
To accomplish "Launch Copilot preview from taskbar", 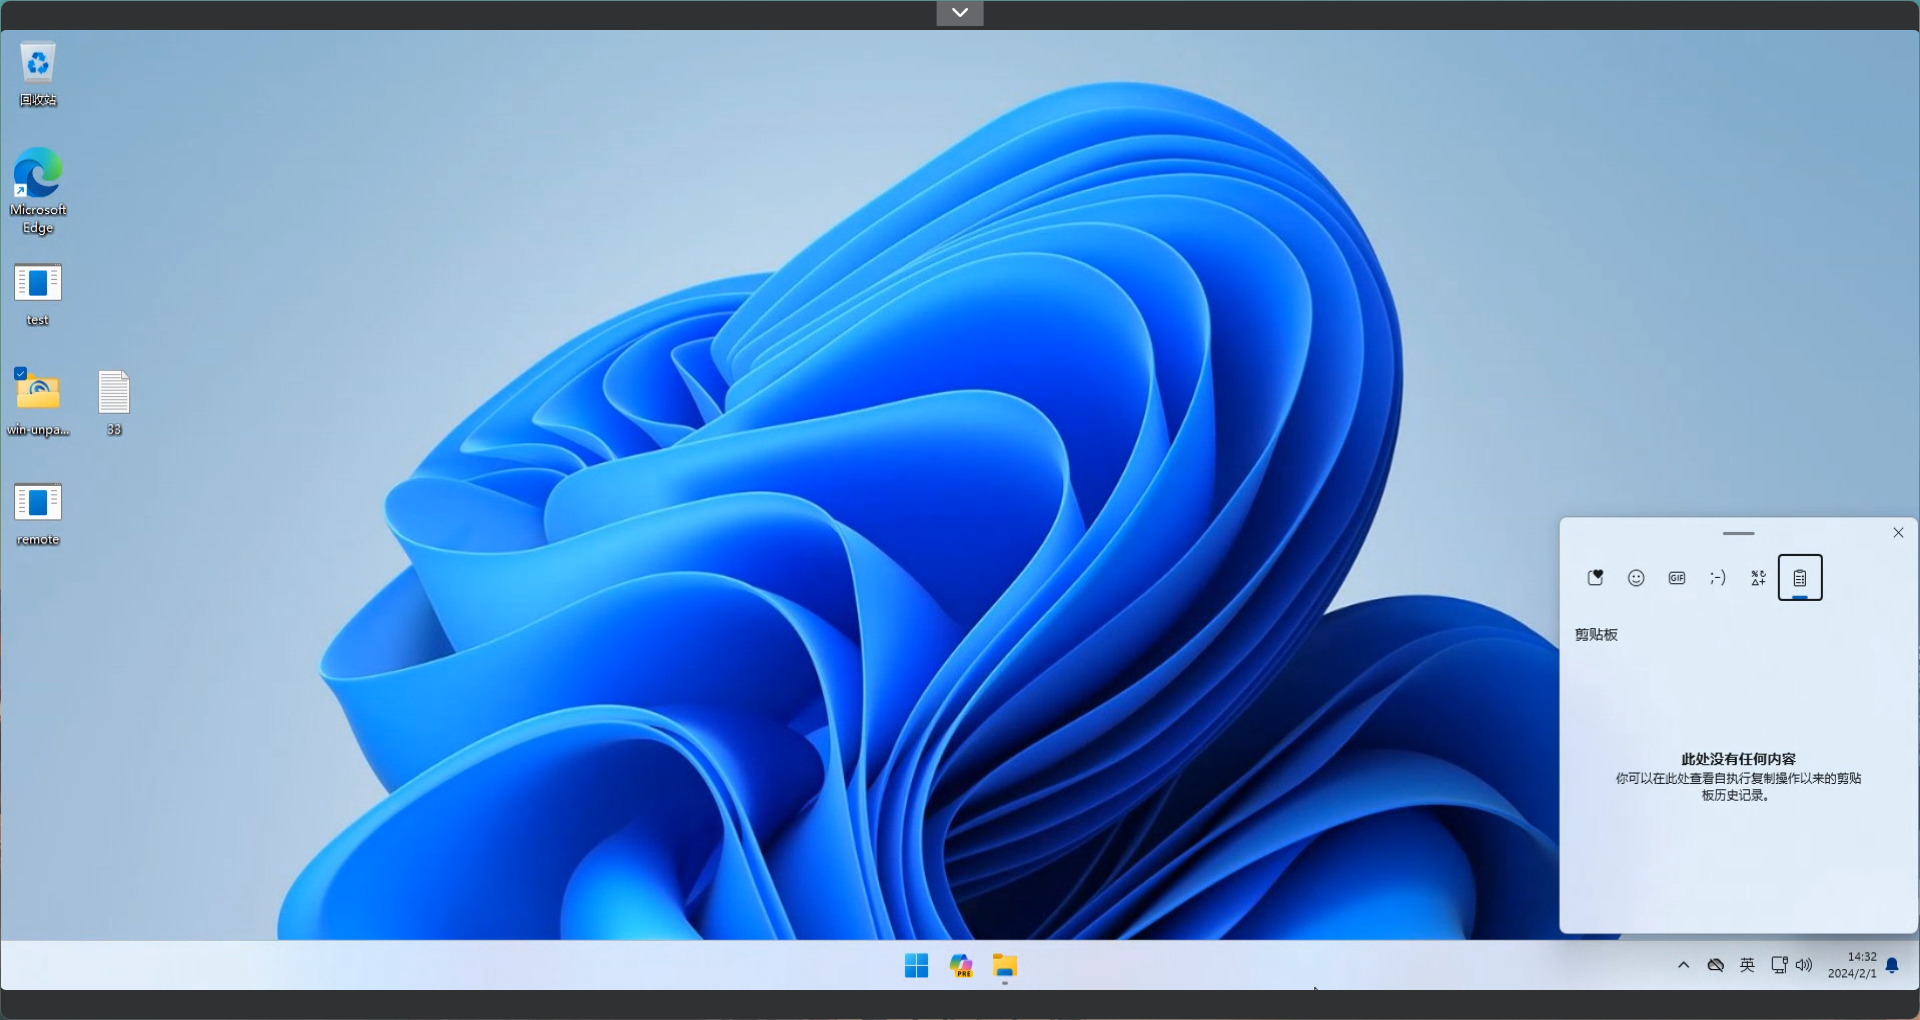I will (x=961, y=965).
